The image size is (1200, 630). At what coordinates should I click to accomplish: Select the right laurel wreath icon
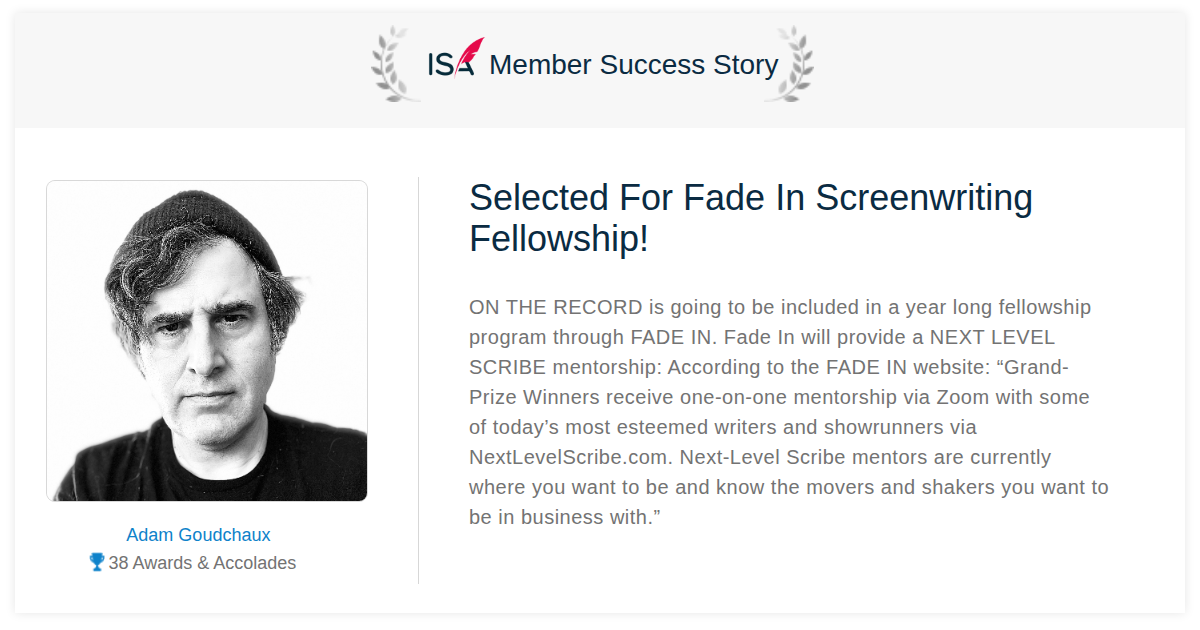click(x=789, y=64)
